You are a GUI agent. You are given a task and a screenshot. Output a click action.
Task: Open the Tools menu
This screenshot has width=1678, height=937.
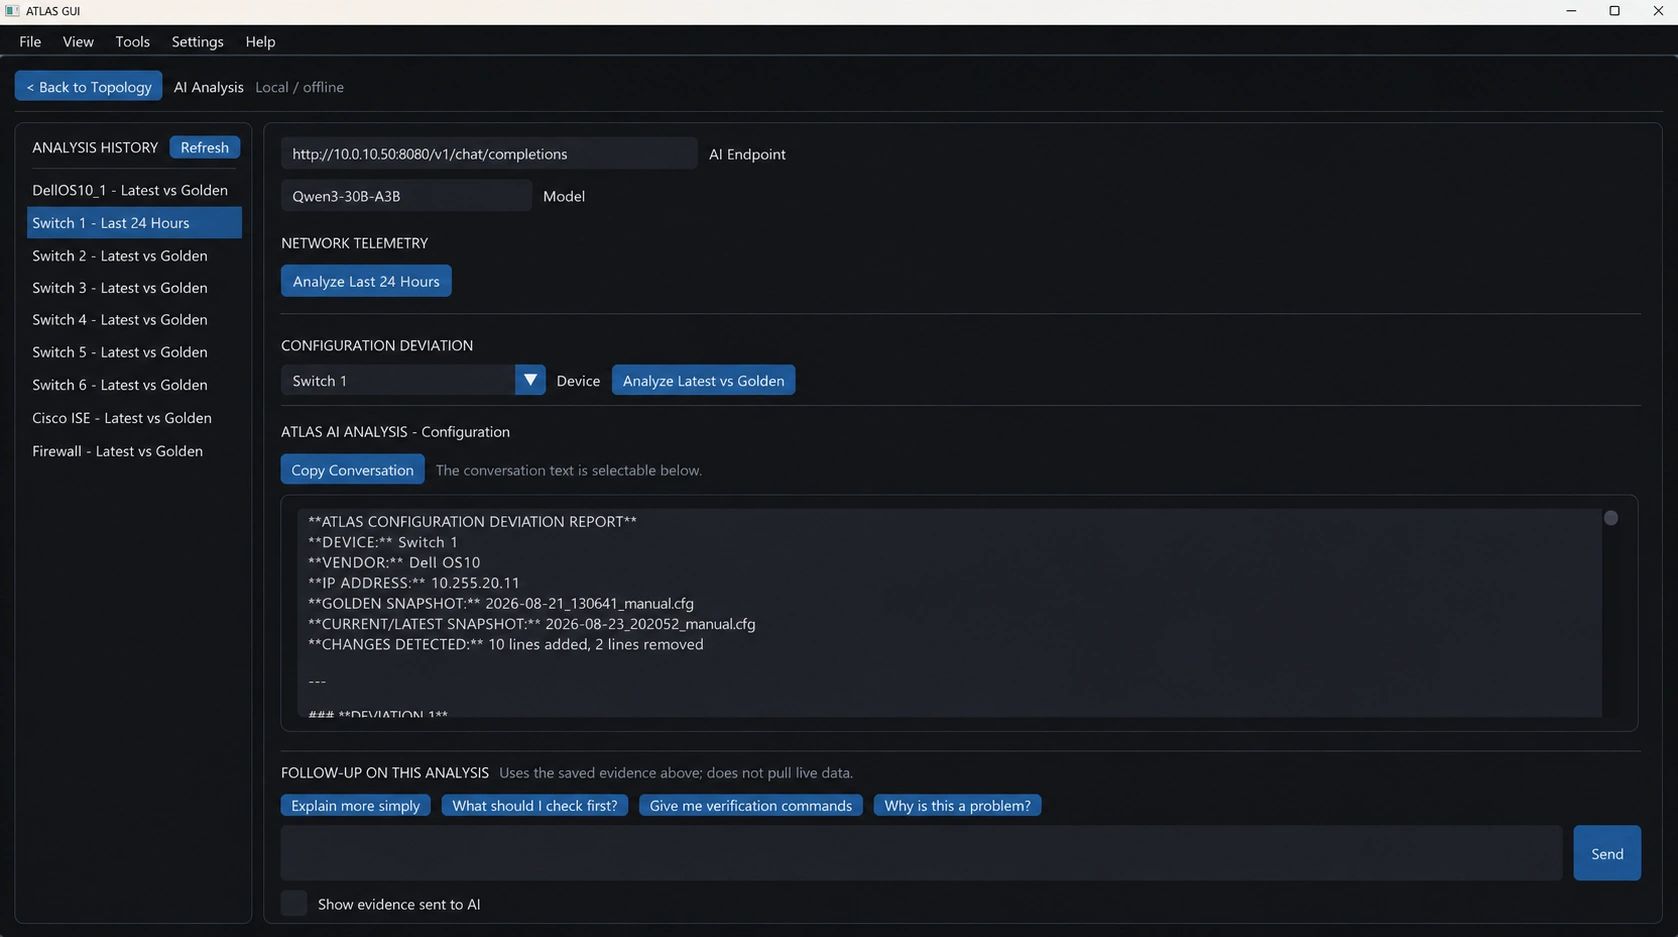click(x=132, y=42)
